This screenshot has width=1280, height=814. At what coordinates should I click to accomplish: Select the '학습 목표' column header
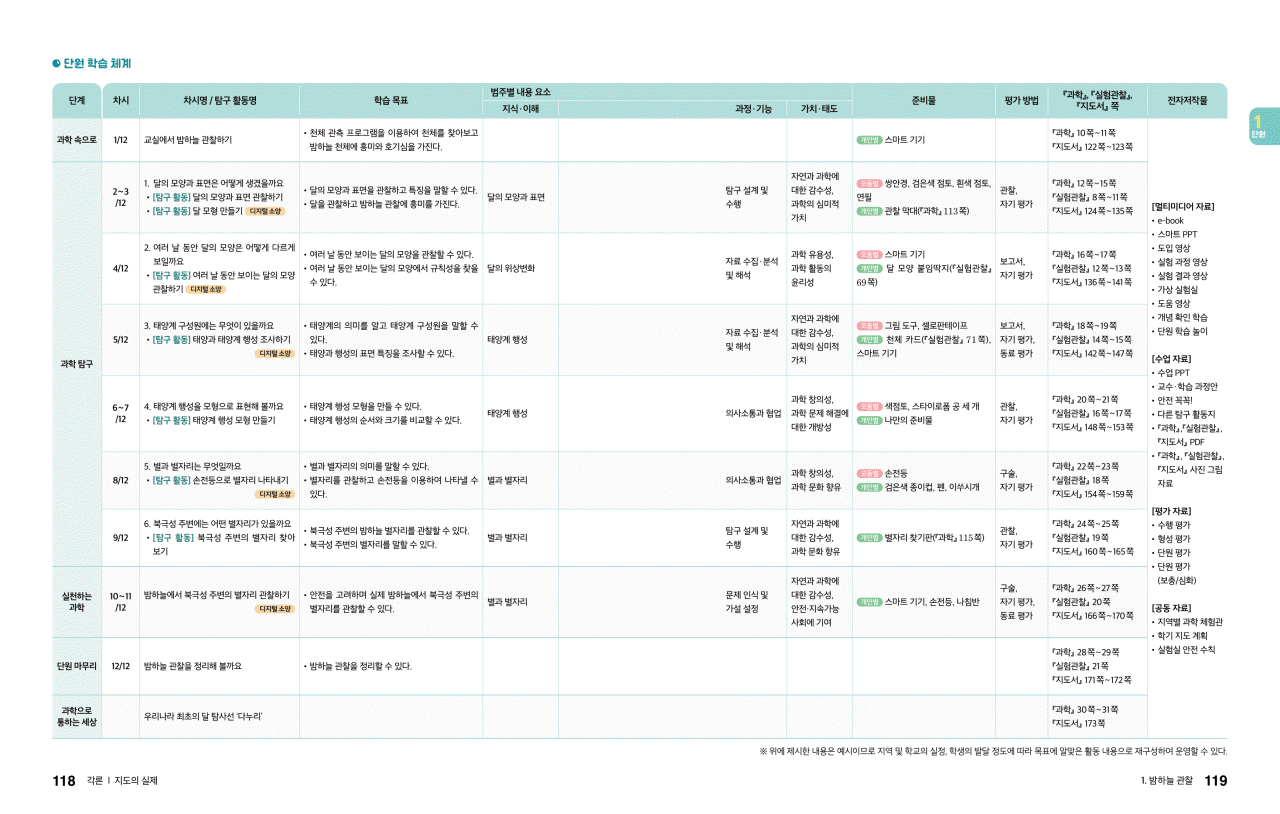click(x=390, y=101)
